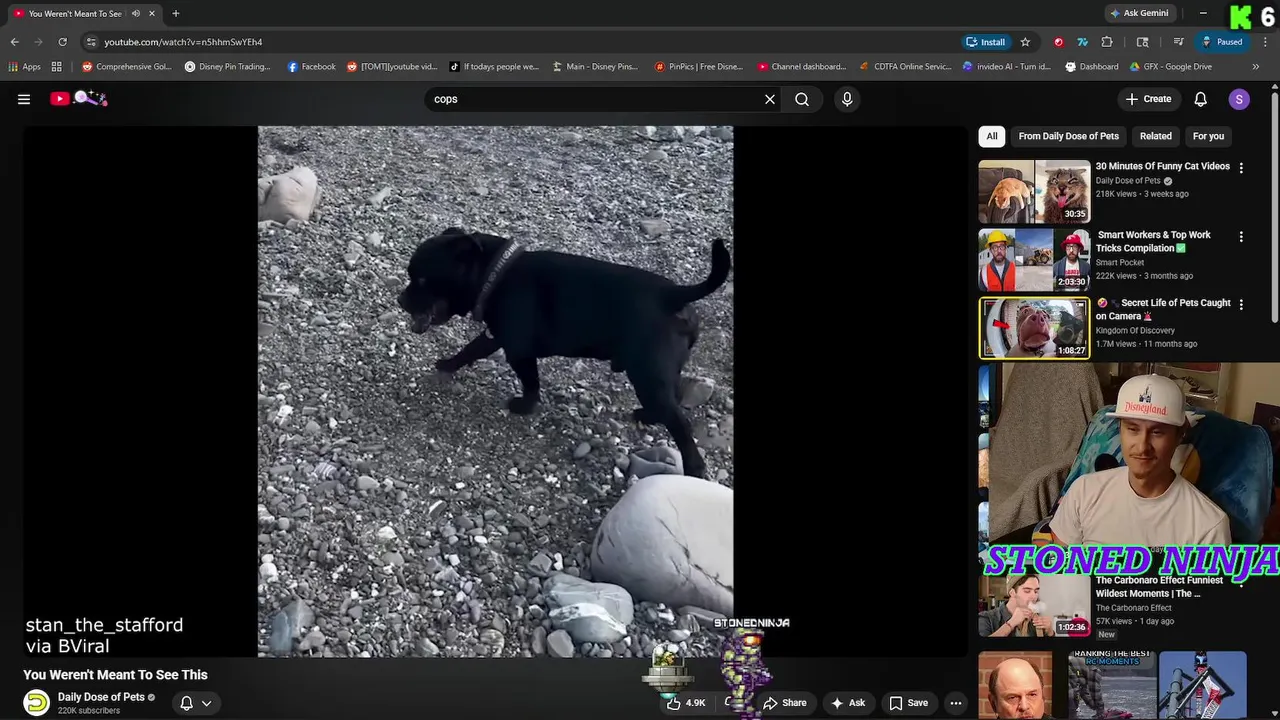Click the dog video player
This screenshot has width=1280, height=720.
pos(495,391)
